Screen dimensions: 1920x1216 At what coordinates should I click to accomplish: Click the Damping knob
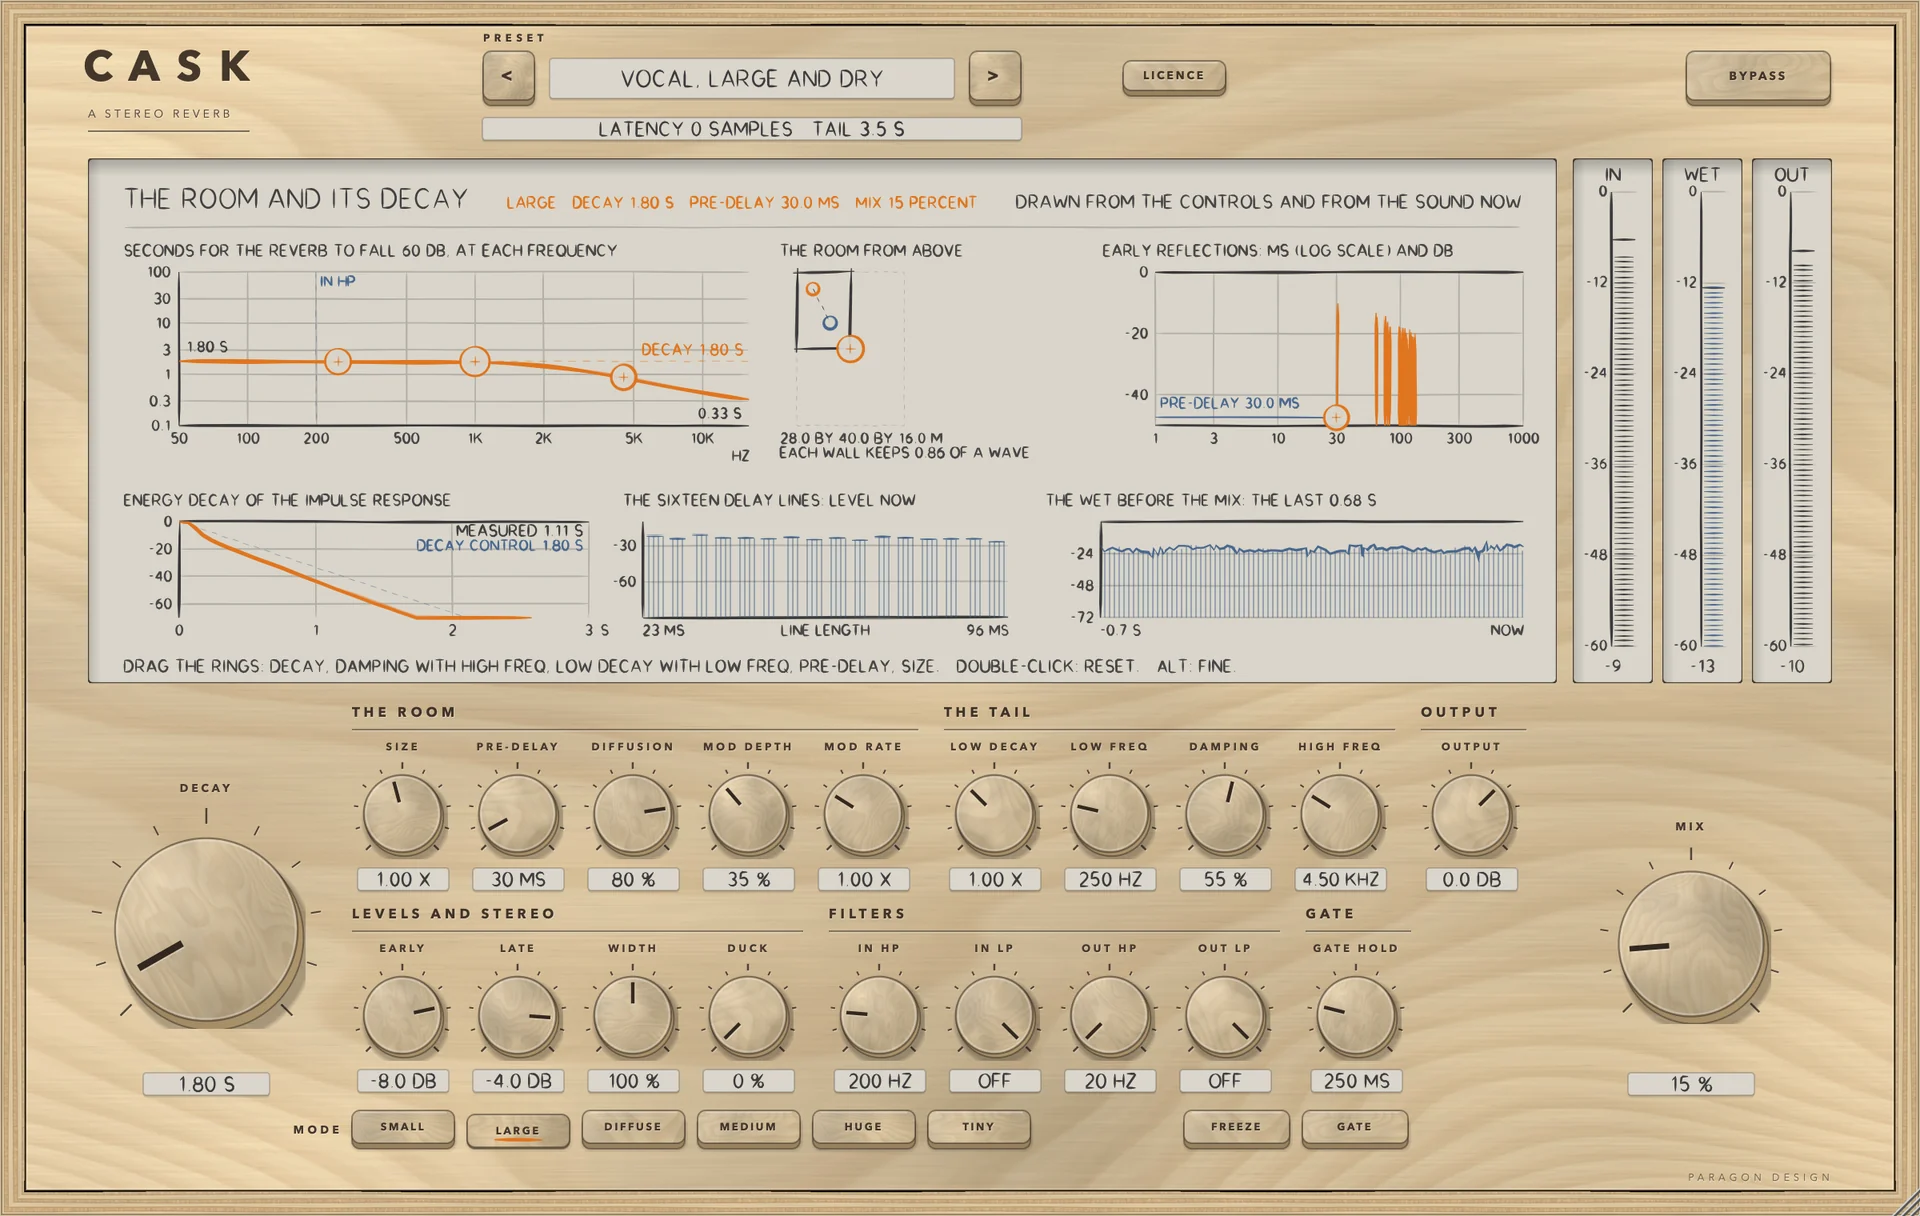coord(1225,815)
